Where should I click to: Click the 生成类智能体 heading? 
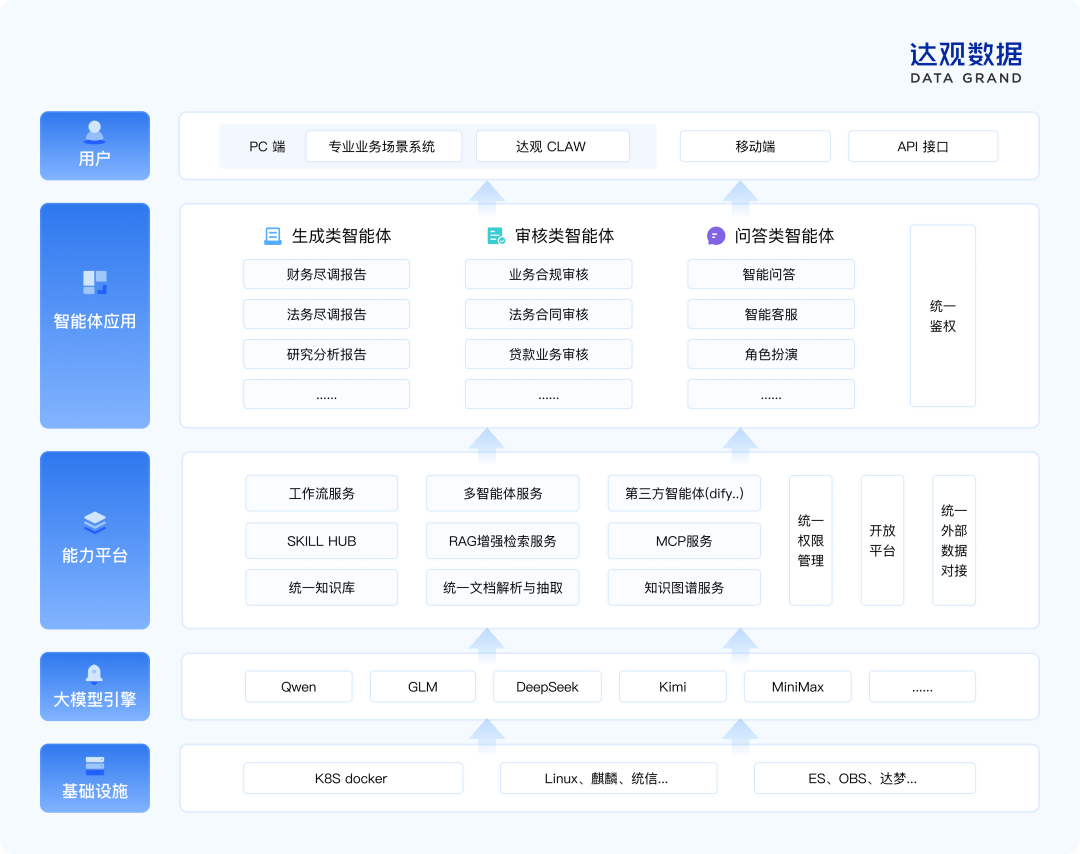(342, 236)
